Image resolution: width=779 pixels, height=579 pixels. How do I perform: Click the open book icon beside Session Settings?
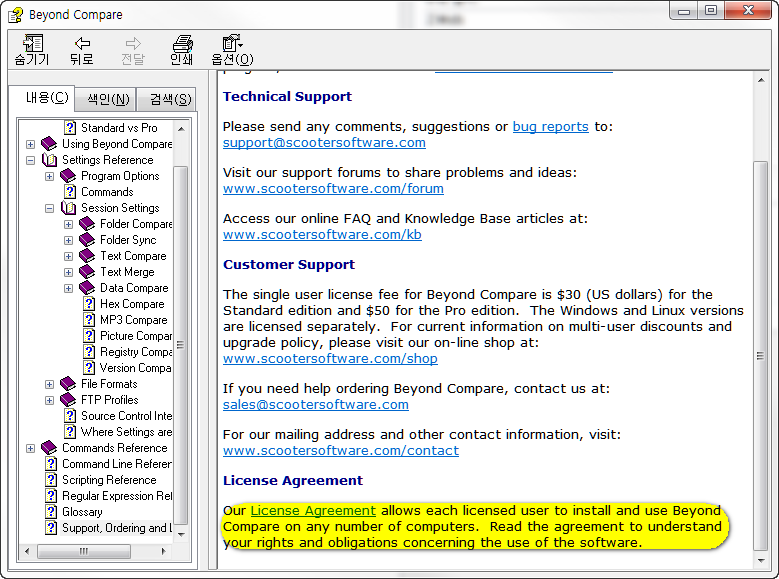[68, 208]
